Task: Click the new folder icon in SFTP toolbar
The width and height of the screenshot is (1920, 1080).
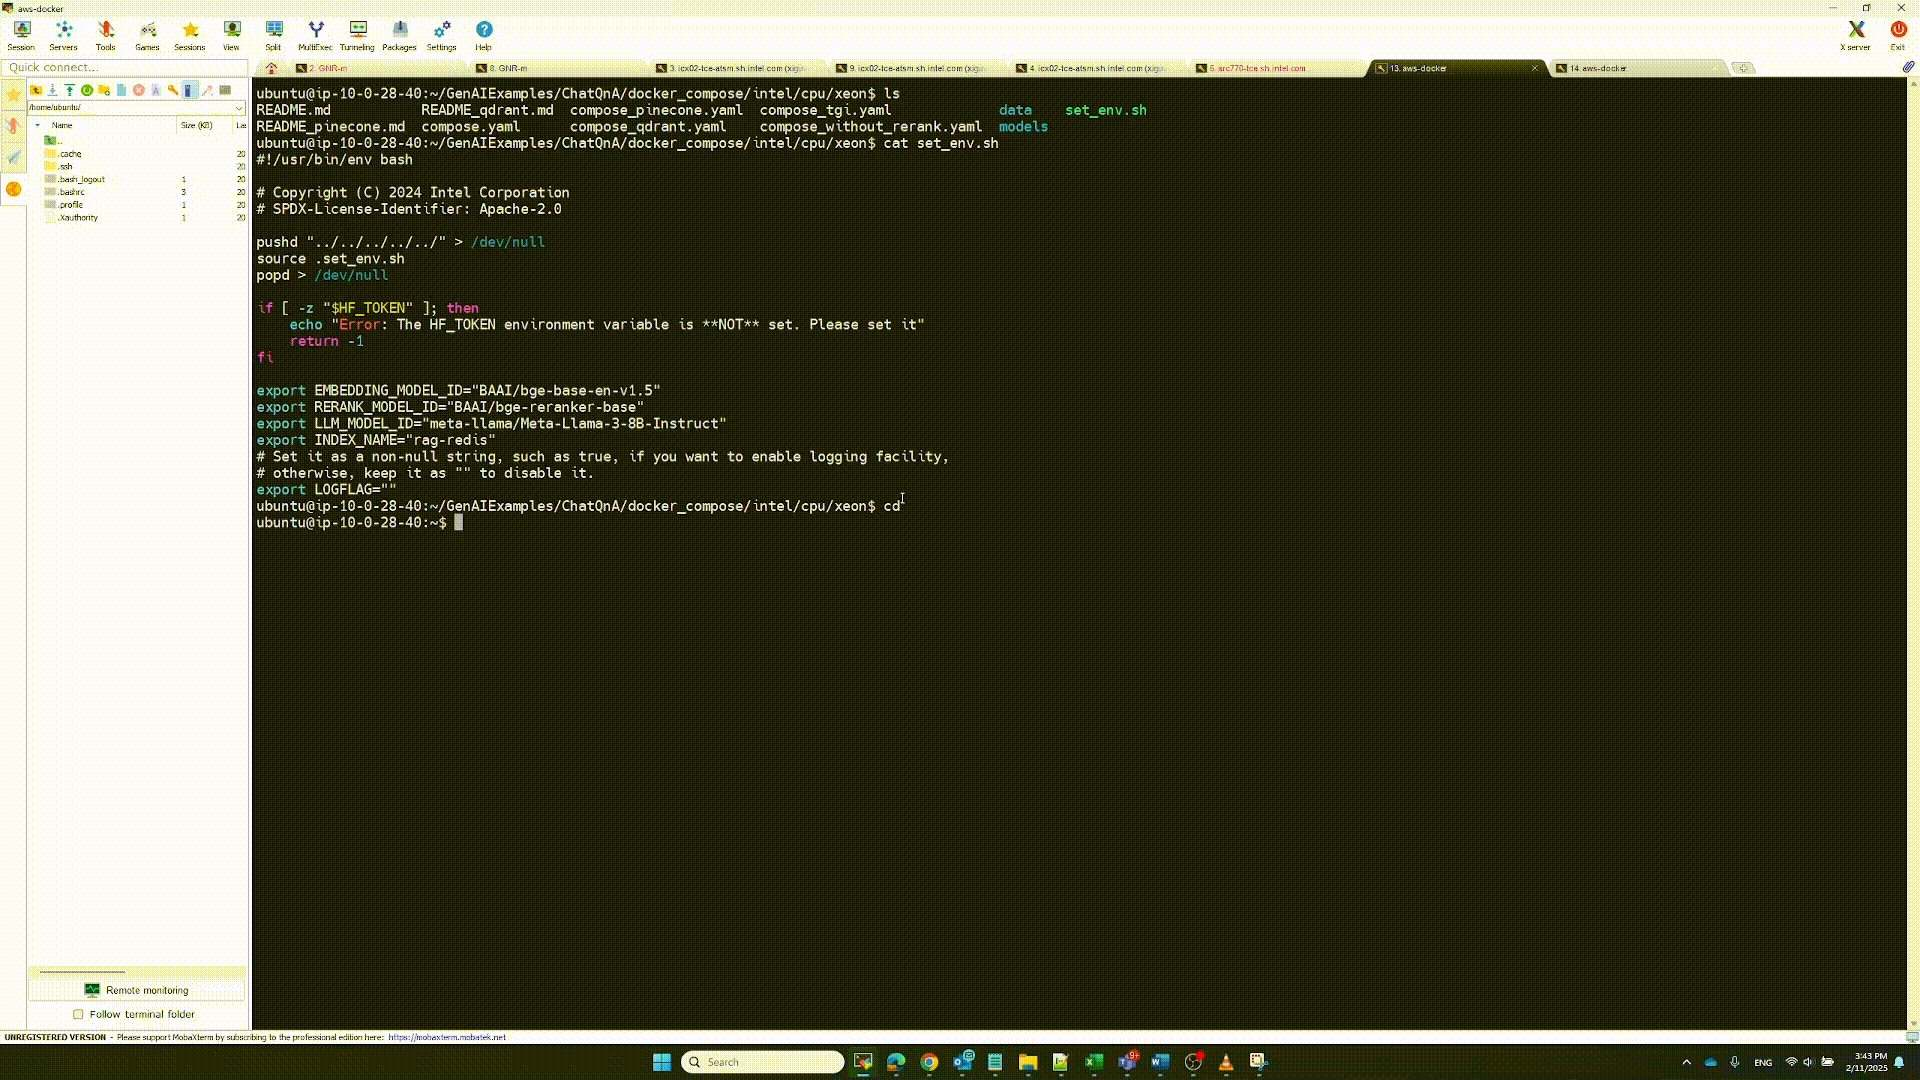Action: (104, 90)
